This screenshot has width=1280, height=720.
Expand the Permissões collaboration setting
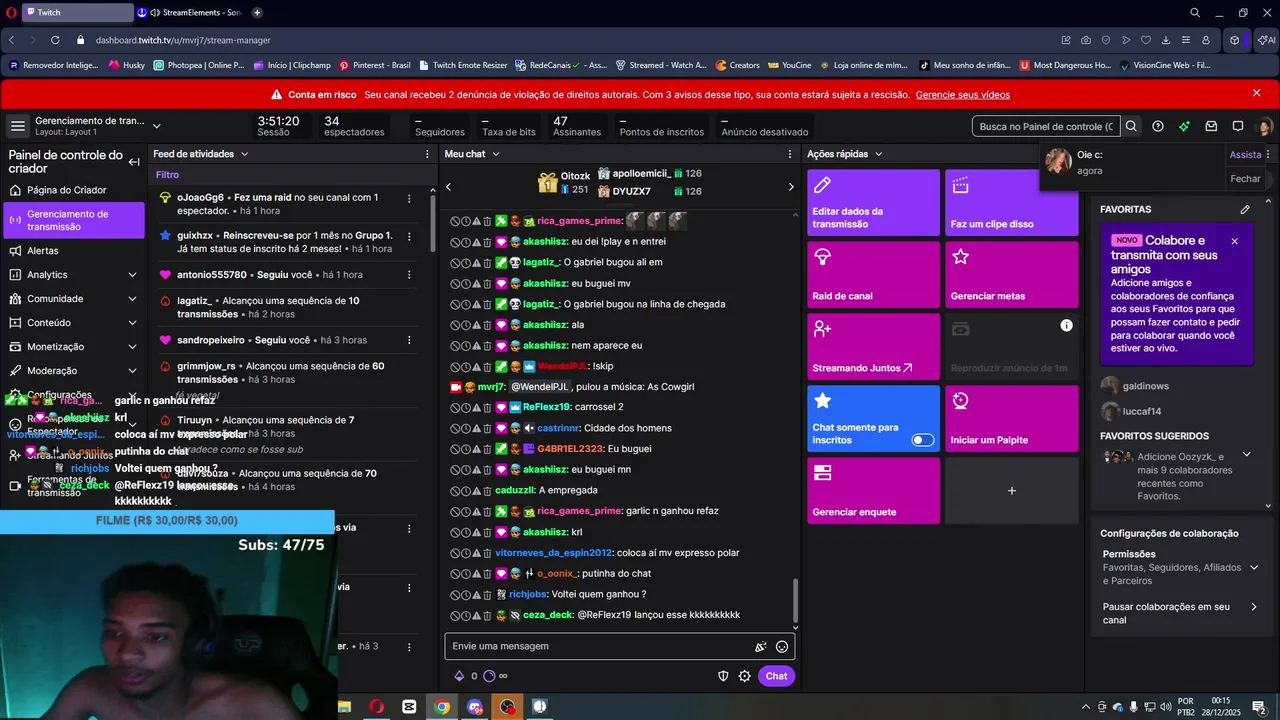(x=1253, y=568)
